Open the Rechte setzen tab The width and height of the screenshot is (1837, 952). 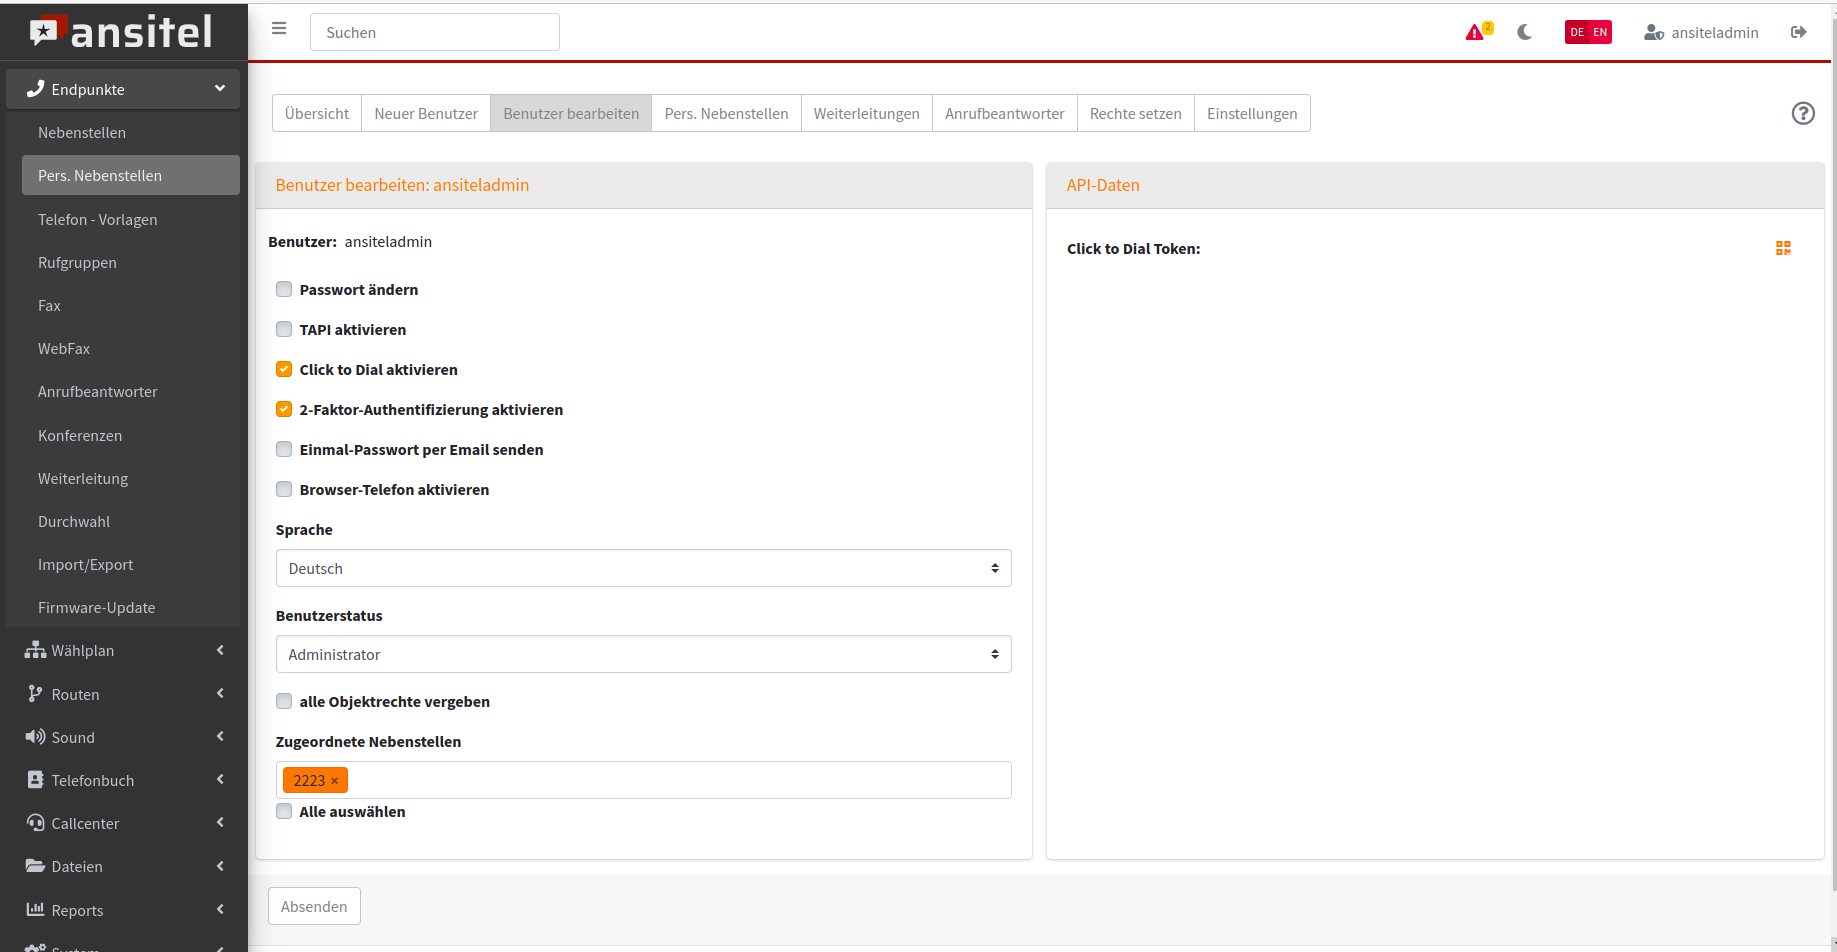(1135, 114)
